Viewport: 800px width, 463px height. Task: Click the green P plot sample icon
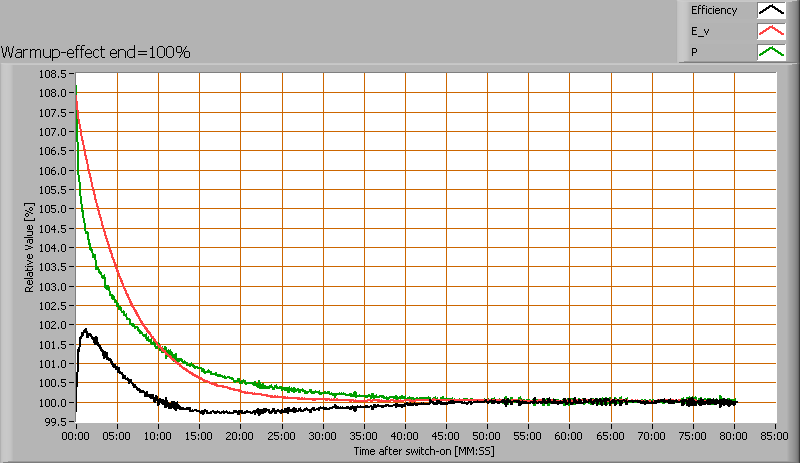click(769, 52)
